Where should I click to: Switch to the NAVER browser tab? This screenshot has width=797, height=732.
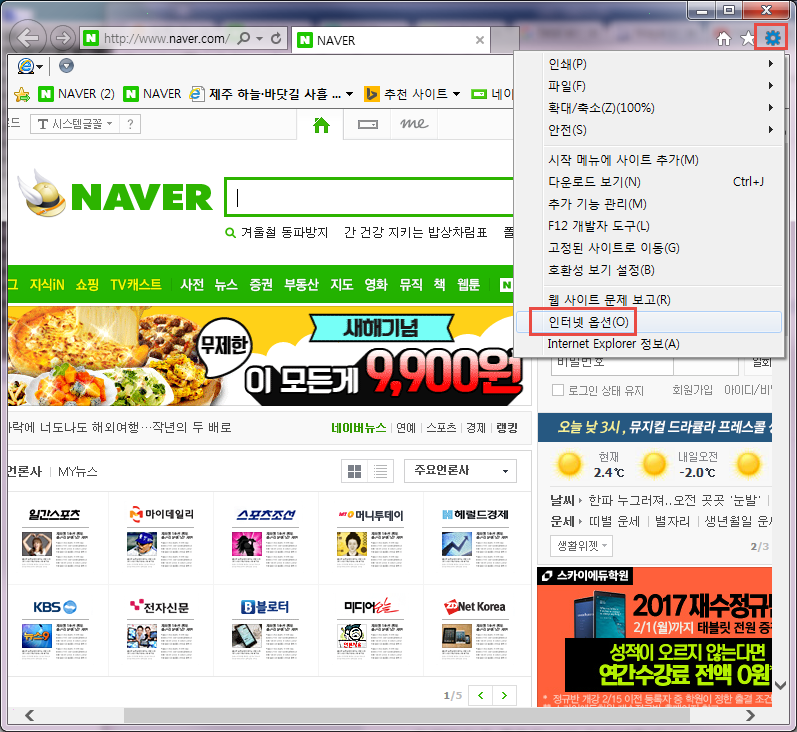pyautogui.click(x=391, y=40)
